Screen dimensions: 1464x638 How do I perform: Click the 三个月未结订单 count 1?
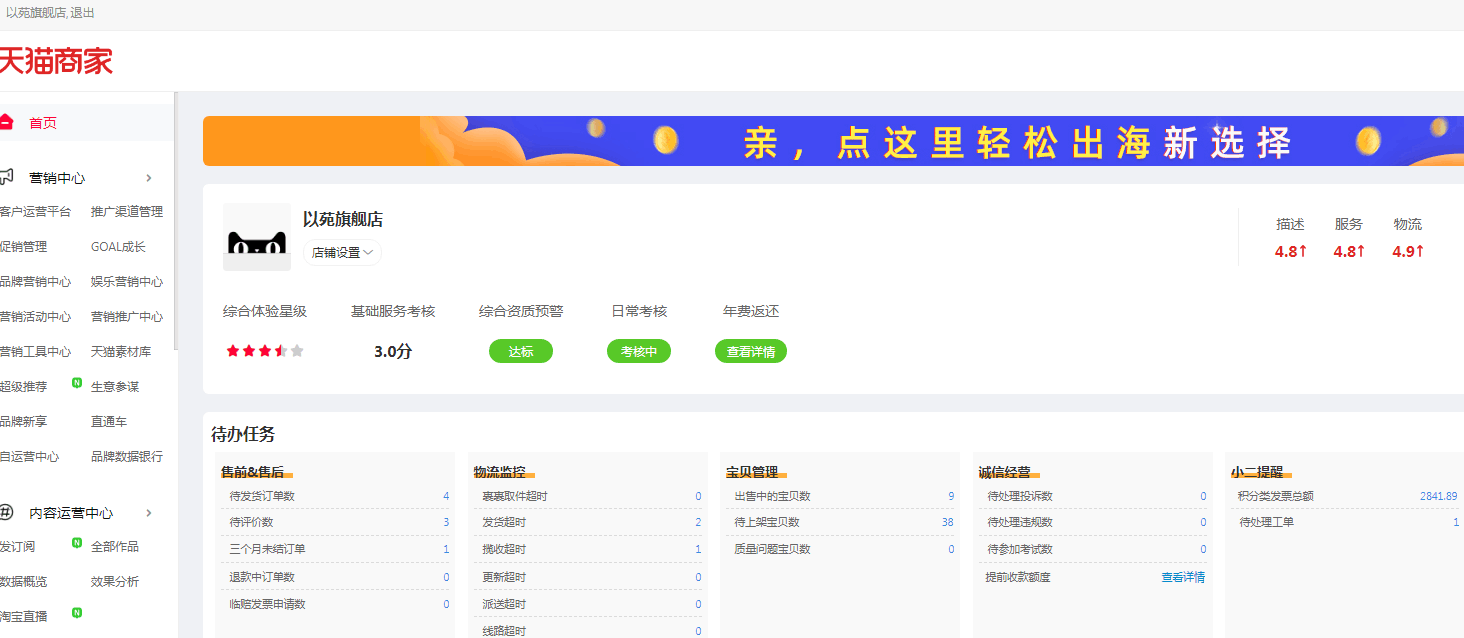coord(446,549)
